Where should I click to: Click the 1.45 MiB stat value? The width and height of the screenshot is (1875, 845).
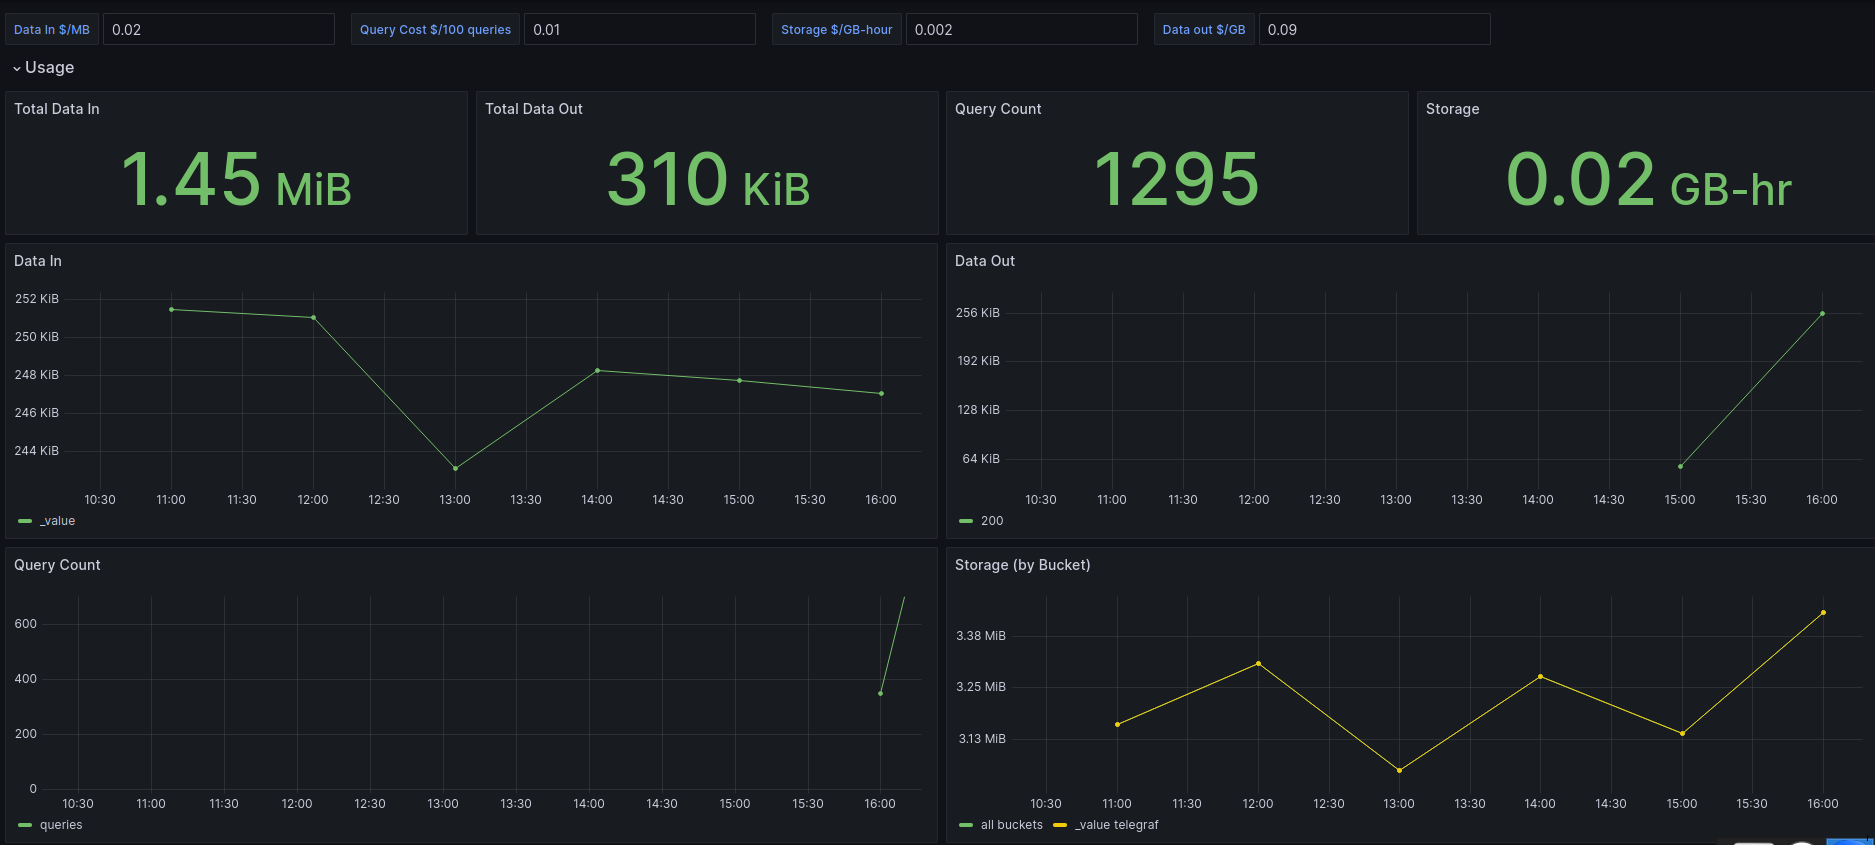pos(236,180)
